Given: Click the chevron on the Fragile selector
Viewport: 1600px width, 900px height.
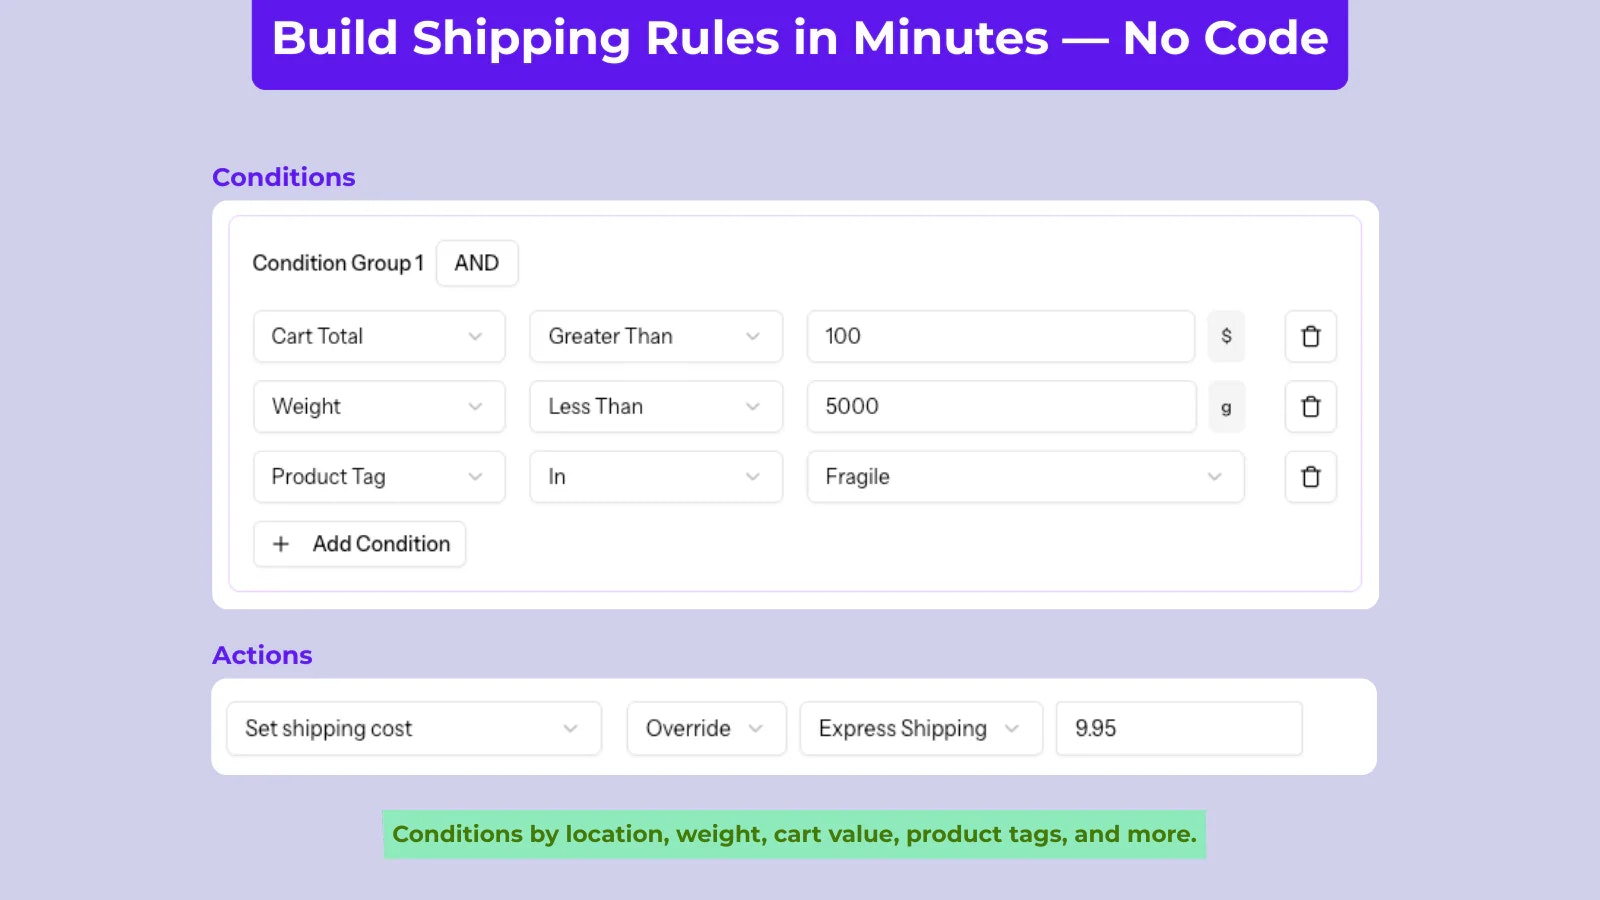Looking at the screenshot, I should tap(1215, 477).
